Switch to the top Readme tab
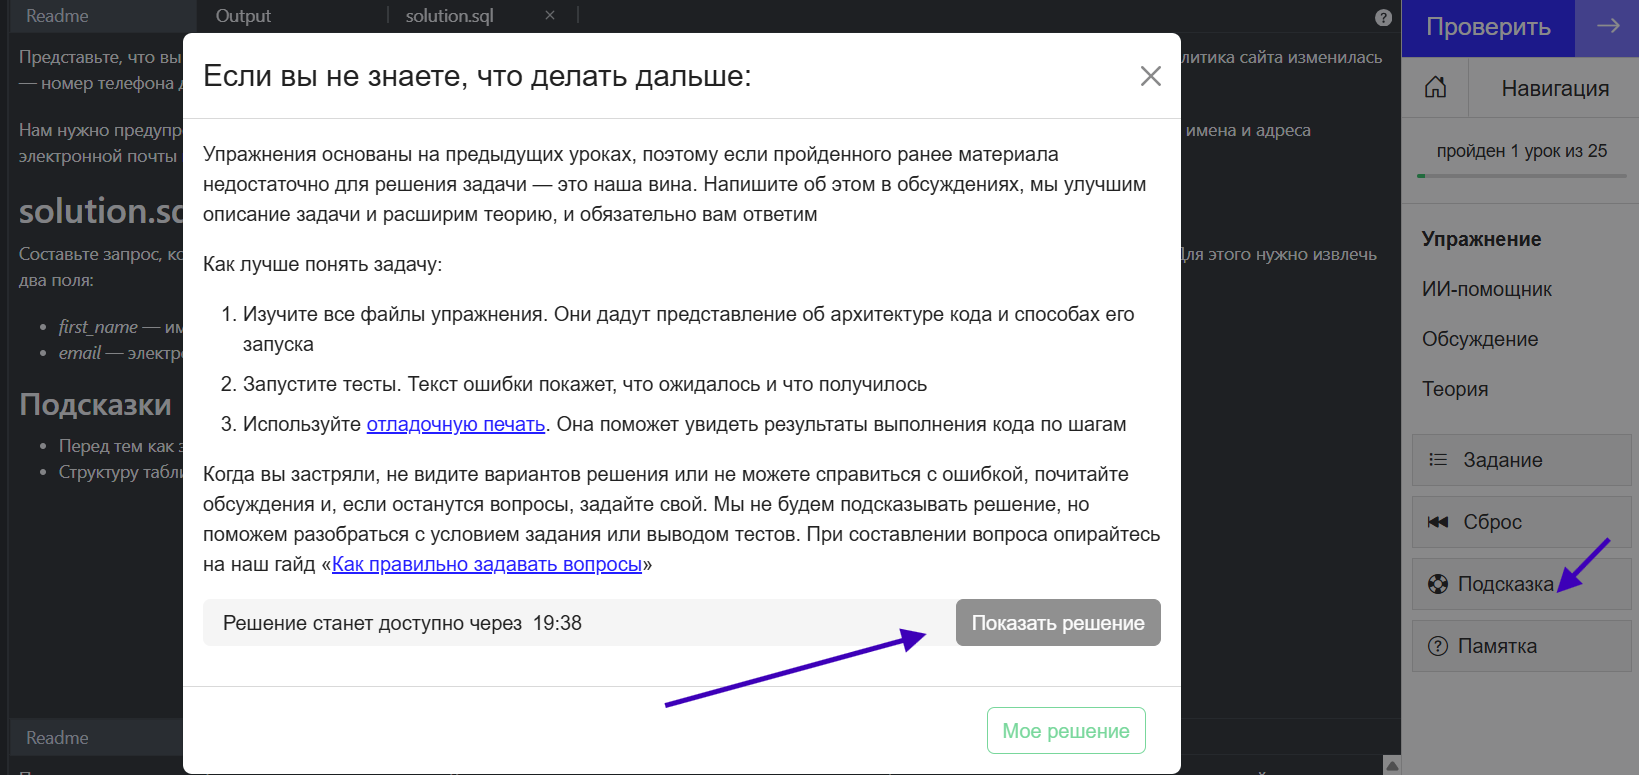 pos(57,16)
